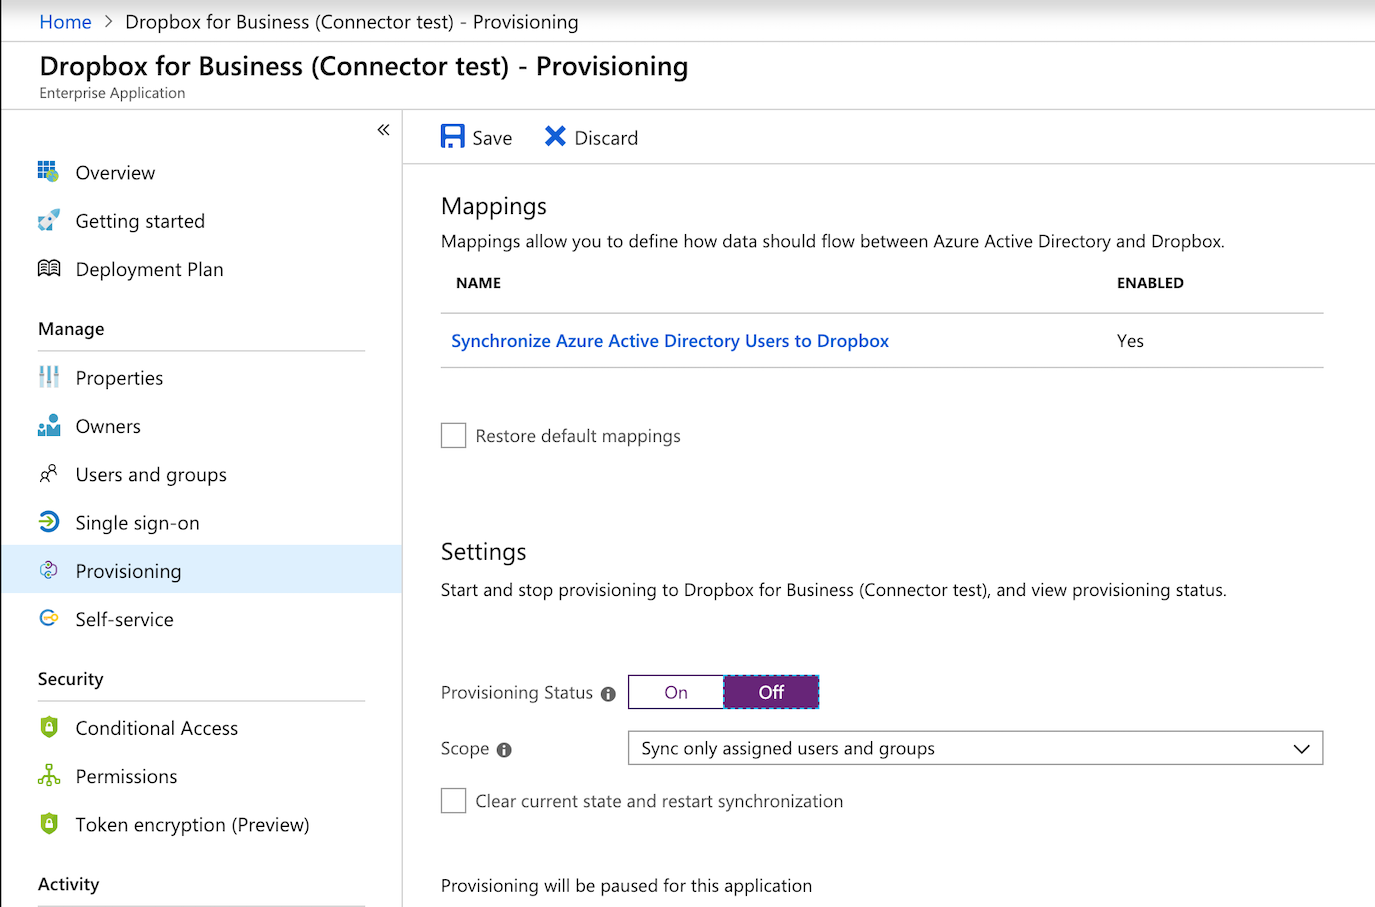Viewport: 1375px width, 907px height.
Task: Click the Owners people icon
Action: [48, 426]
